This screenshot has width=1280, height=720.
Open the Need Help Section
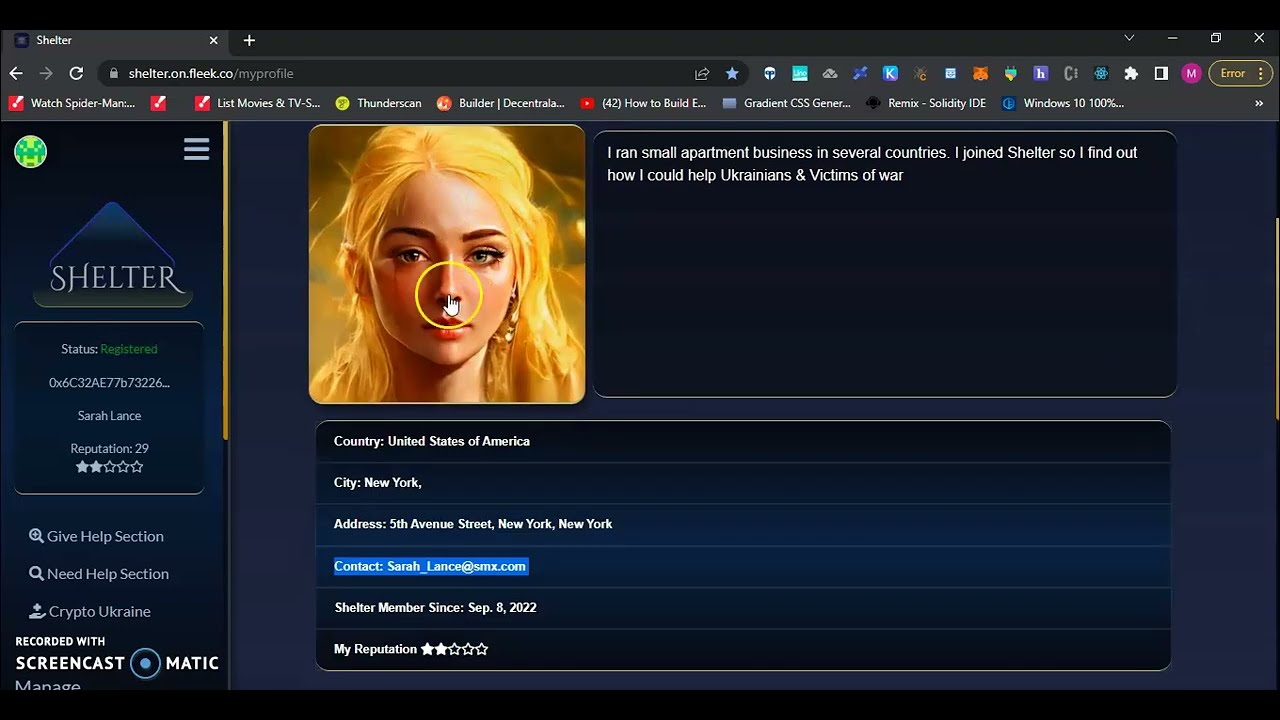coord(99,574)
